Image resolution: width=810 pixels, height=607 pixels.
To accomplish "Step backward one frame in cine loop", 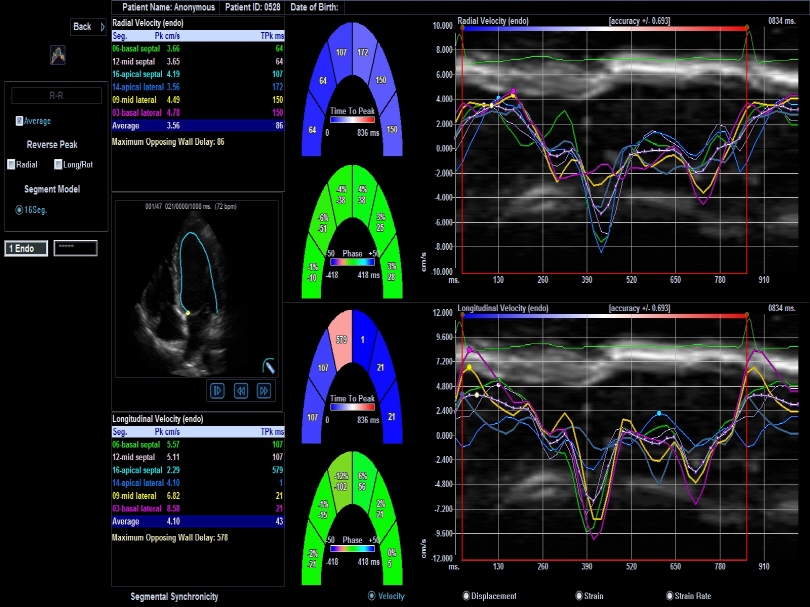I will 241,390.
